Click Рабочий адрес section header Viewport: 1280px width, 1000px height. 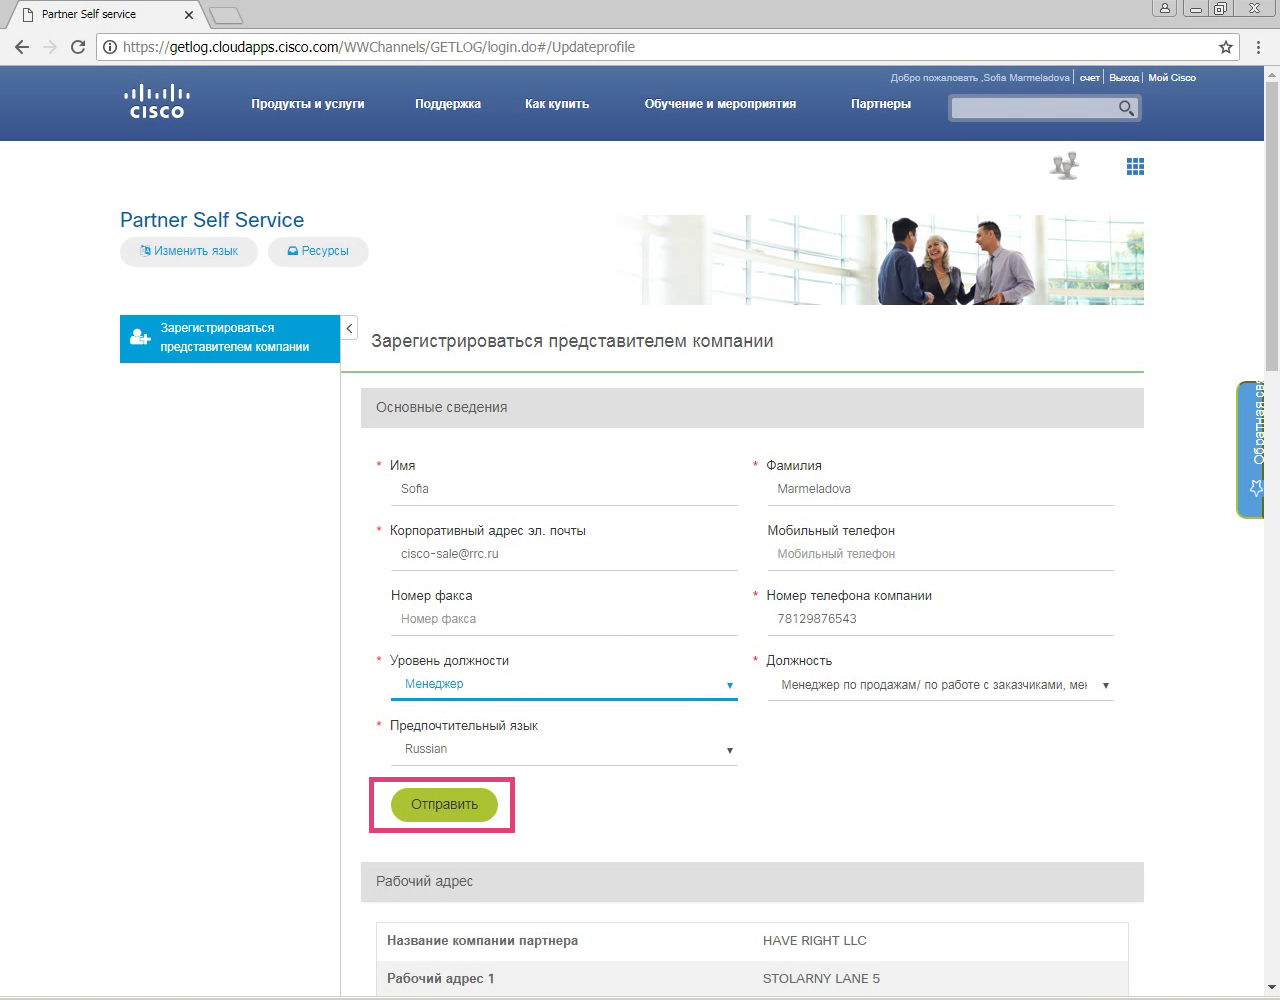[x=752, y=882]
